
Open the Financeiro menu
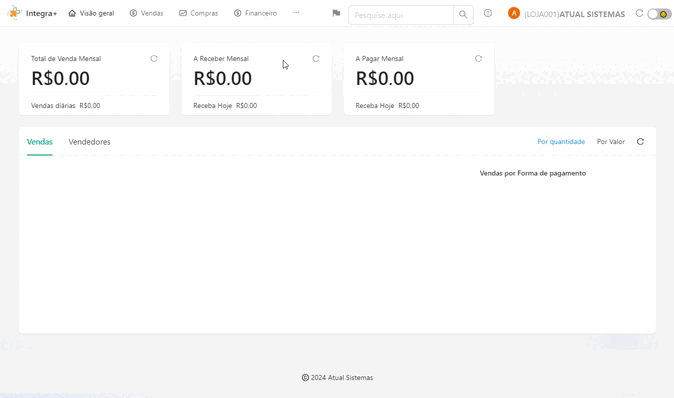(x=255, y=13)
